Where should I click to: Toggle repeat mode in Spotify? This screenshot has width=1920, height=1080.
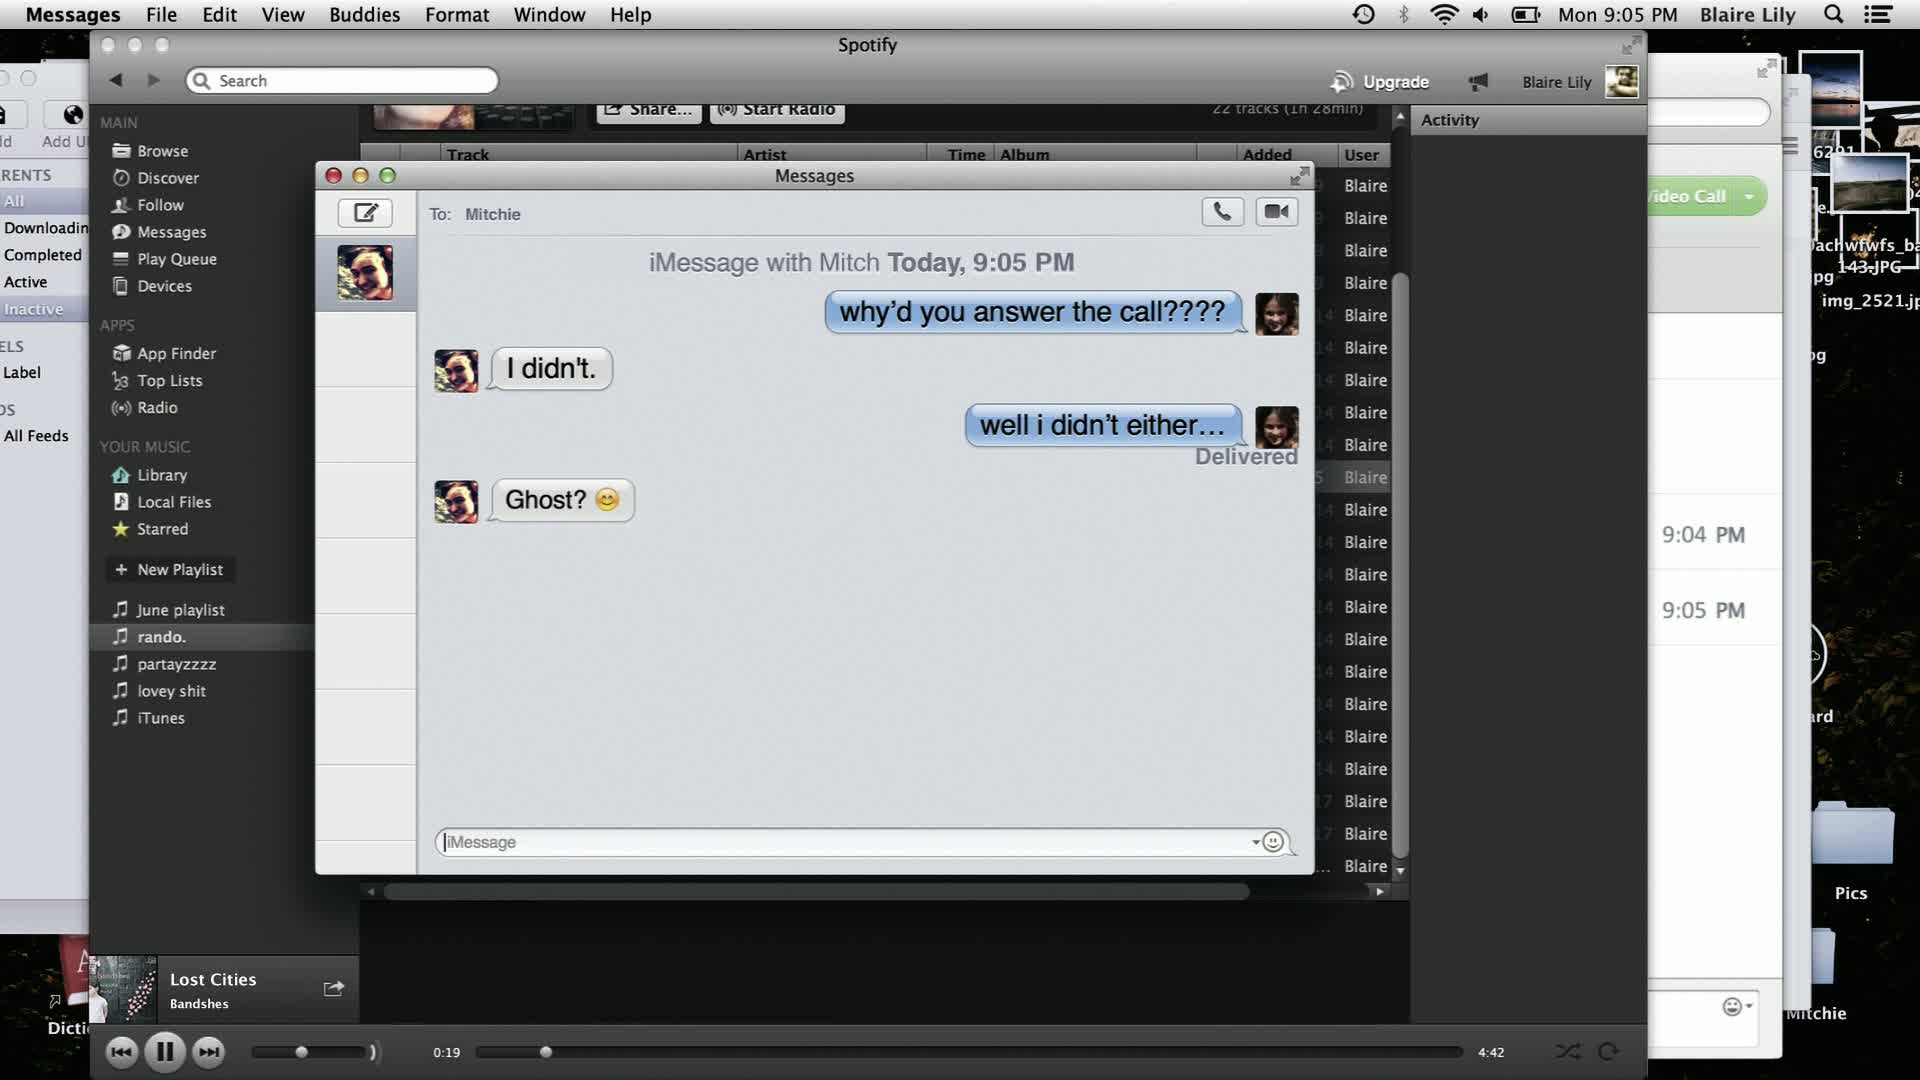point(1608,1052)
